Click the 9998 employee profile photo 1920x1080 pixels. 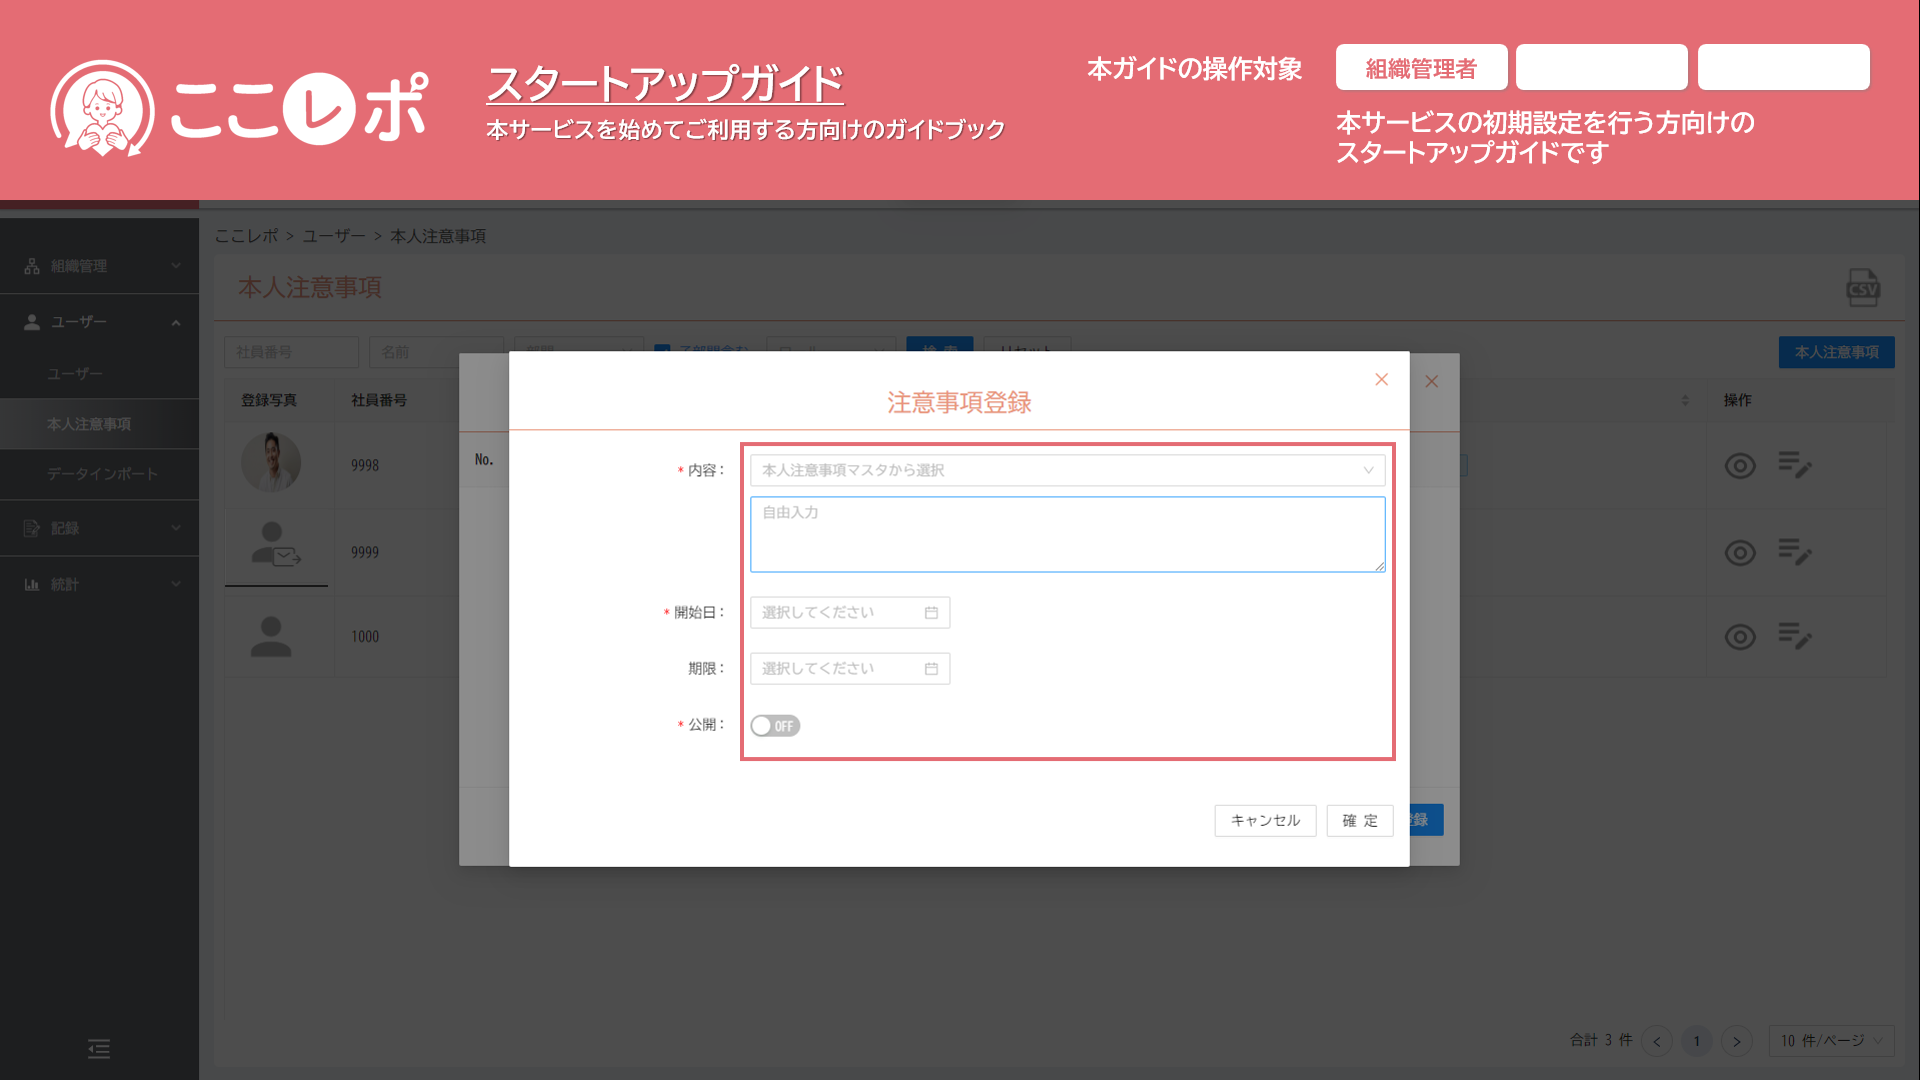pyautogui.click(x=271, y=463)
